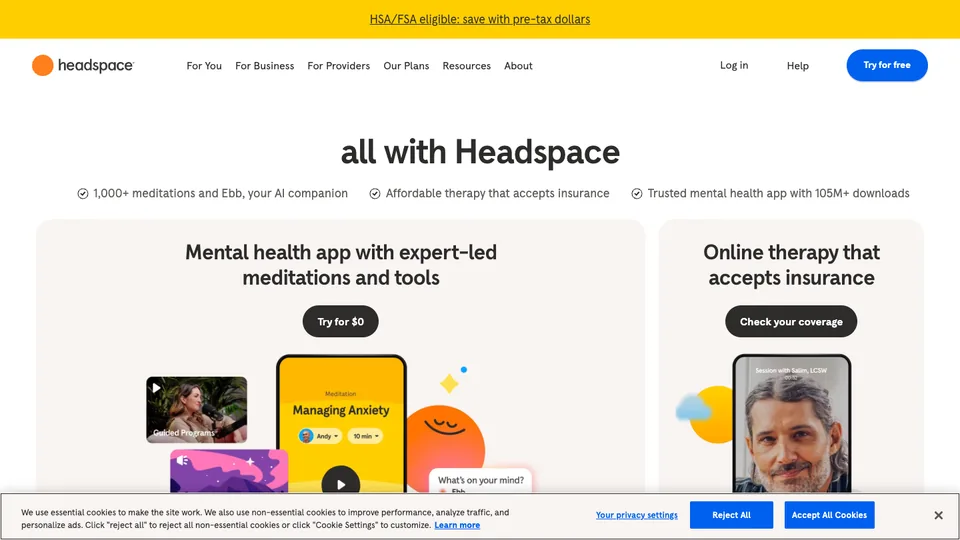Click the play icon on Guided Programs video
Image resolution: width=960 pixels, height=540 pixels.
(x=156, y=388)
